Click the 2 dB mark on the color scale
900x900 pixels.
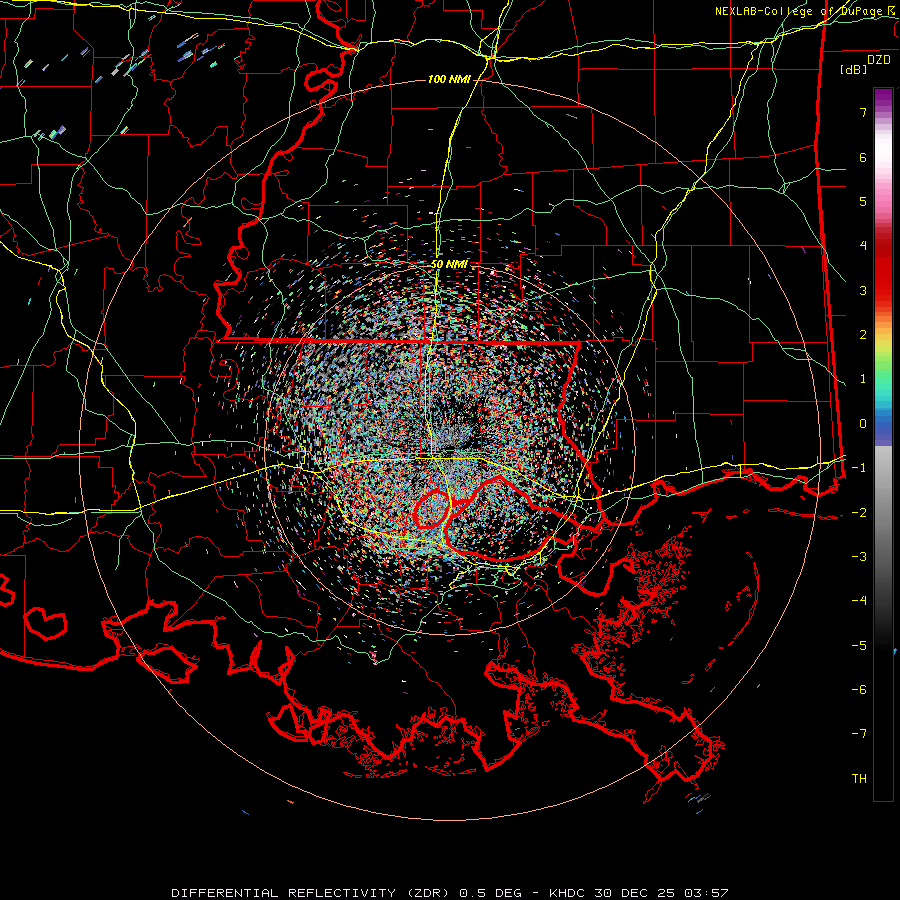point(863,335)
